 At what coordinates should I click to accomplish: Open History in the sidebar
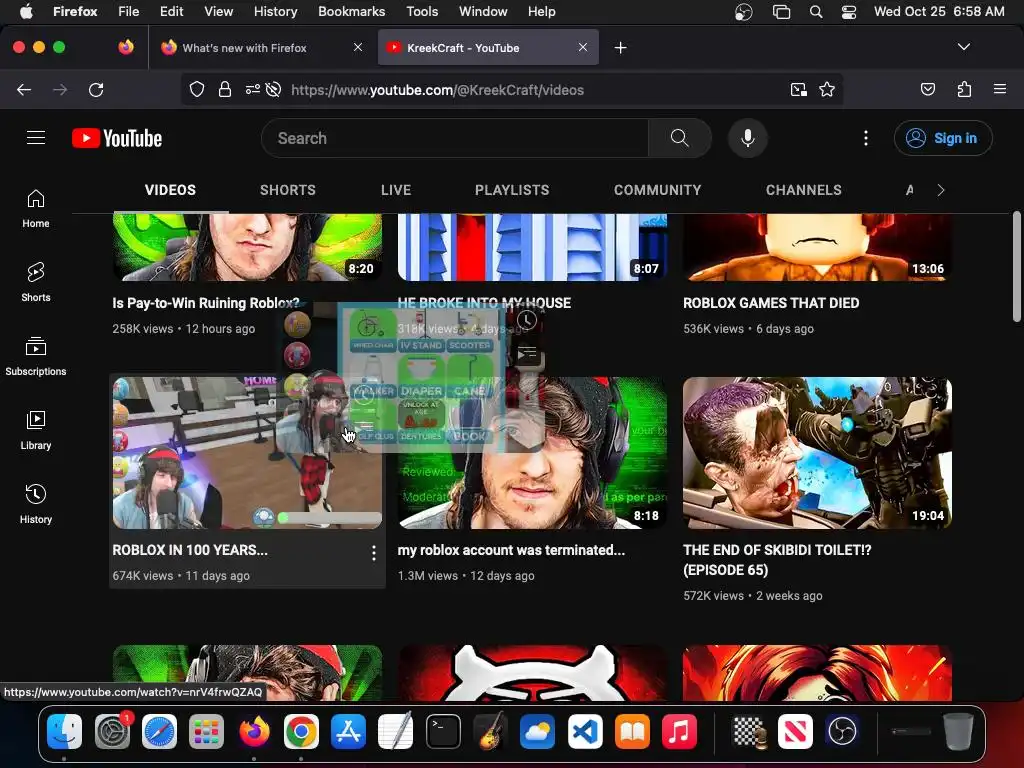tap(36, 504)
